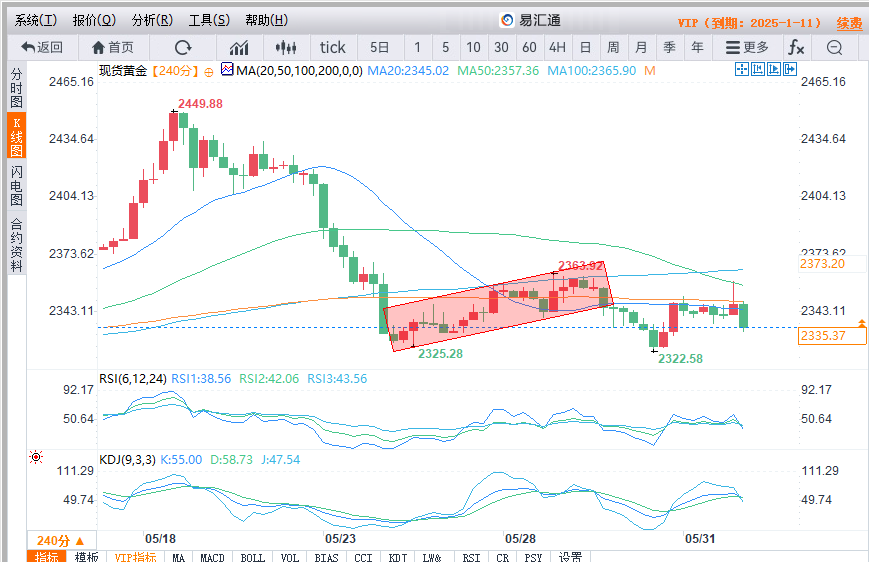Expand the 更多 more options menu
This screenshot has width=869, height=562.
[x=747, y=47]
